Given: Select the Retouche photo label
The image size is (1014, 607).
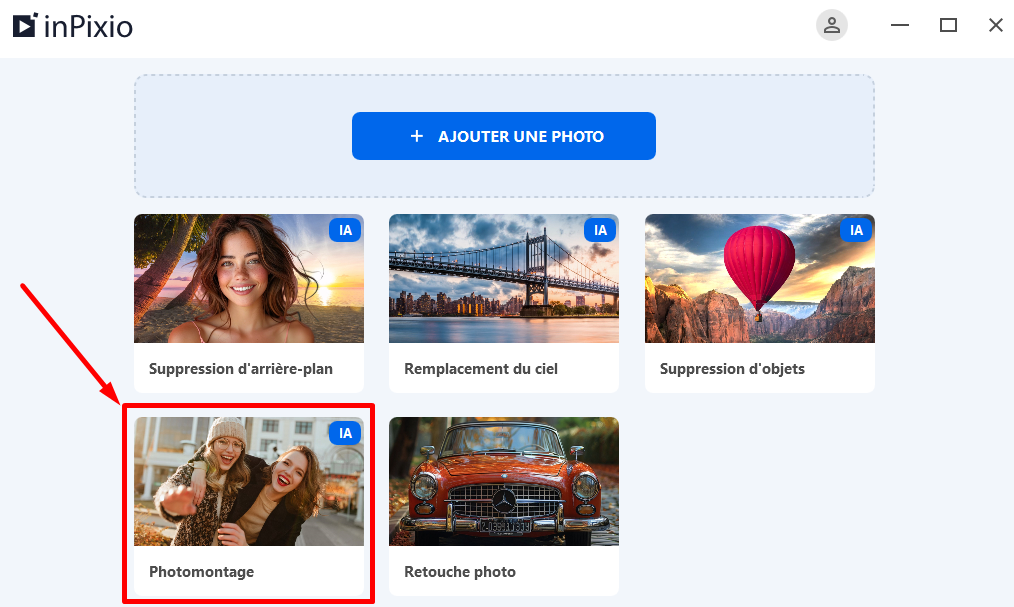Looking at the screenshot, I should 460,571.
